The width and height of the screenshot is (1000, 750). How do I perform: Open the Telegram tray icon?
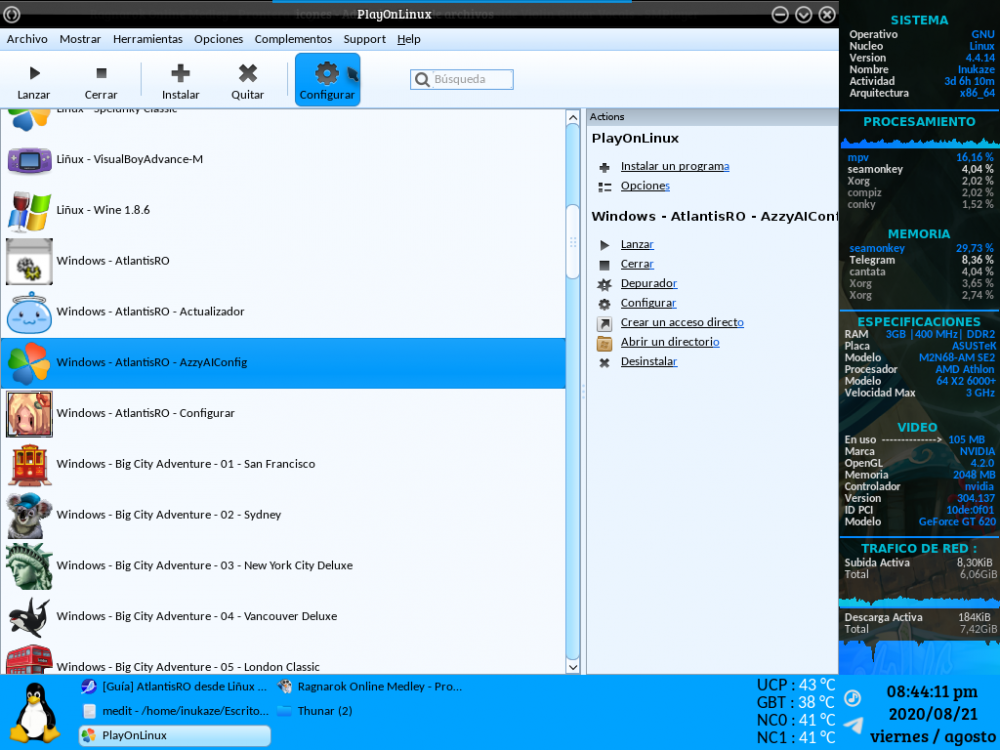coord(853,726)
